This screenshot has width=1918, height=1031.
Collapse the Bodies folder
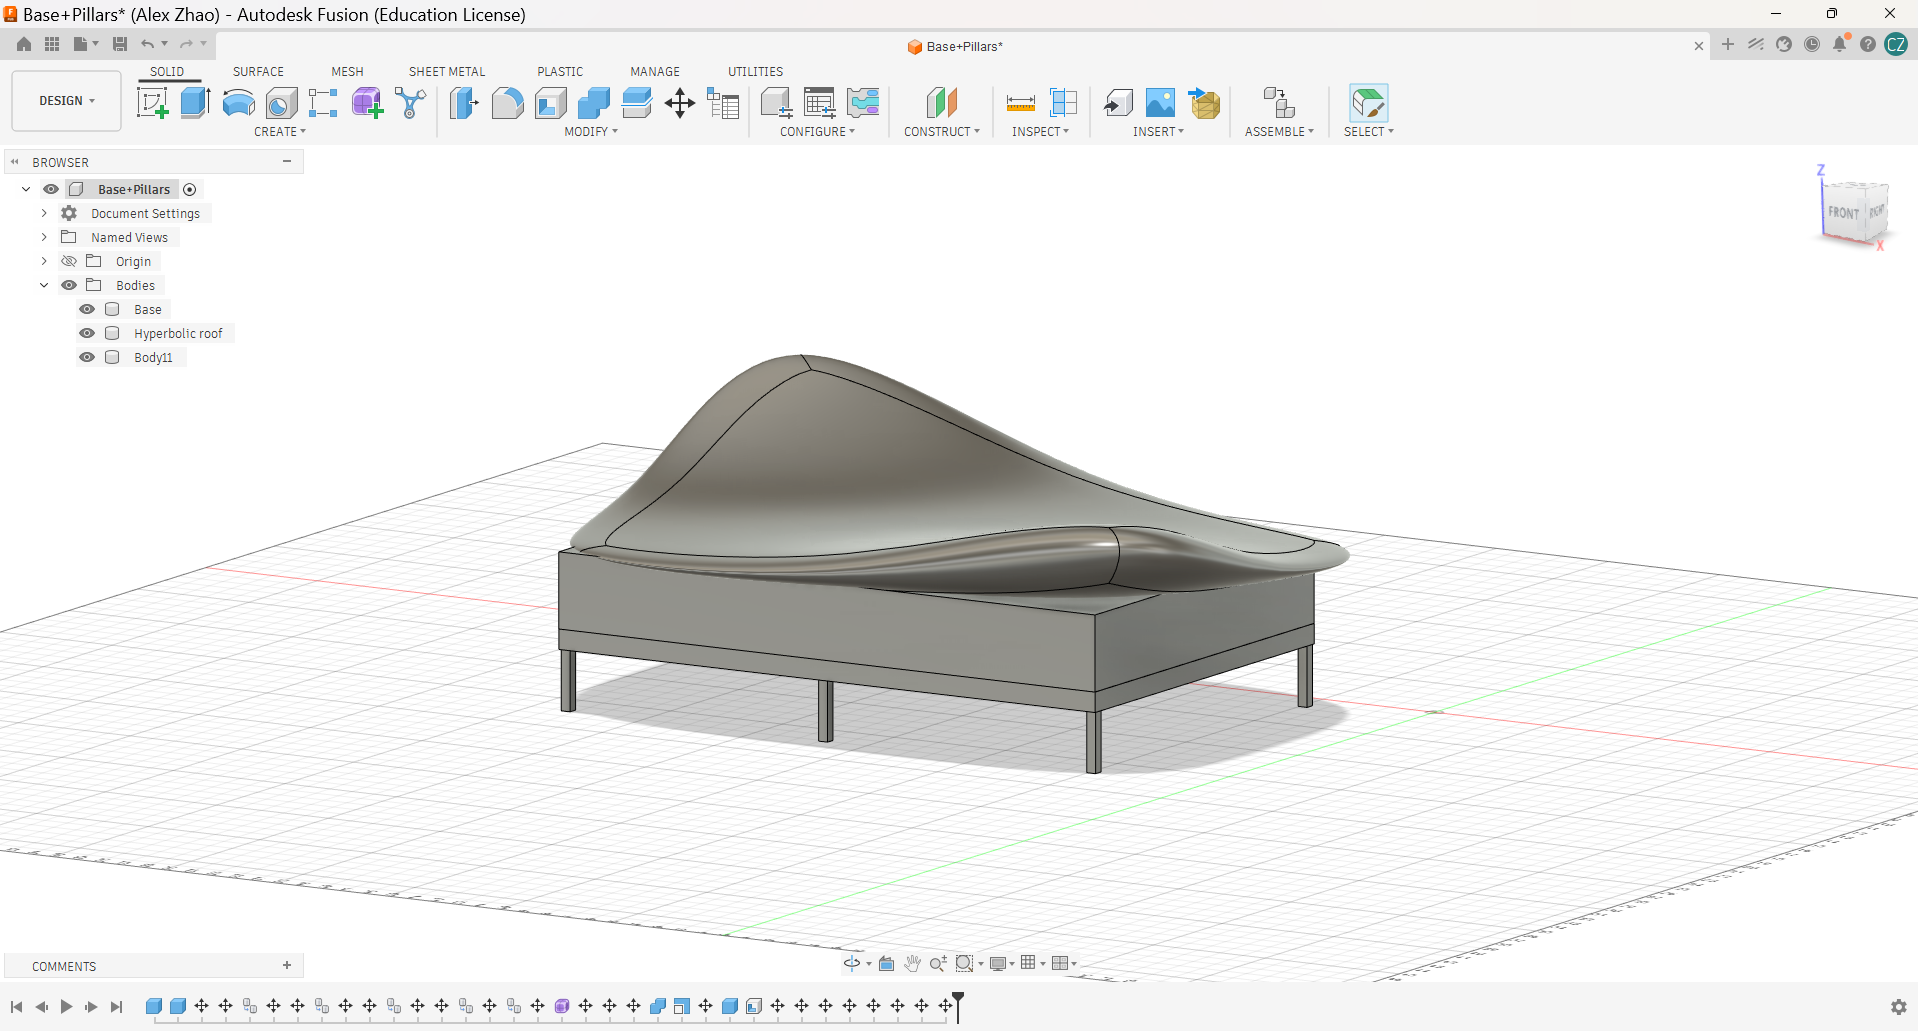44,285
